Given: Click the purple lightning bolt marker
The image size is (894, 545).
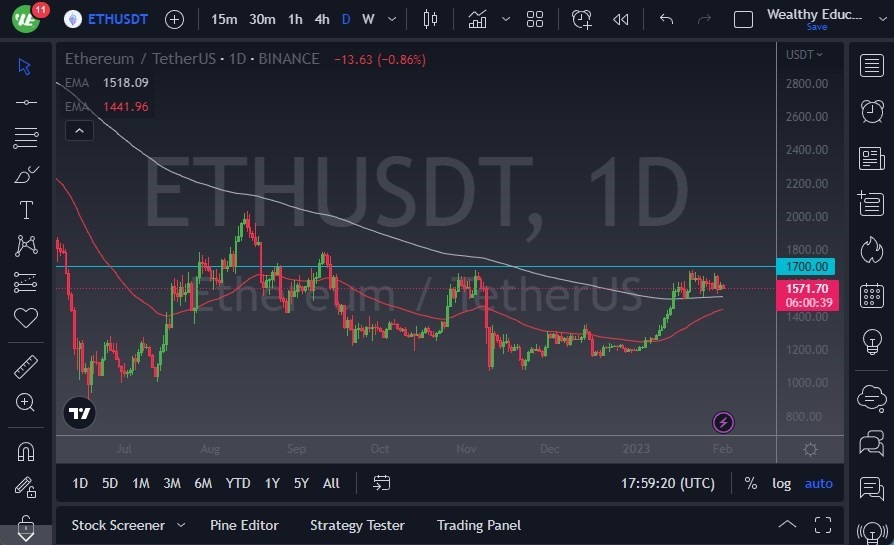Looking at the screenshot, I should pos(724,422).
